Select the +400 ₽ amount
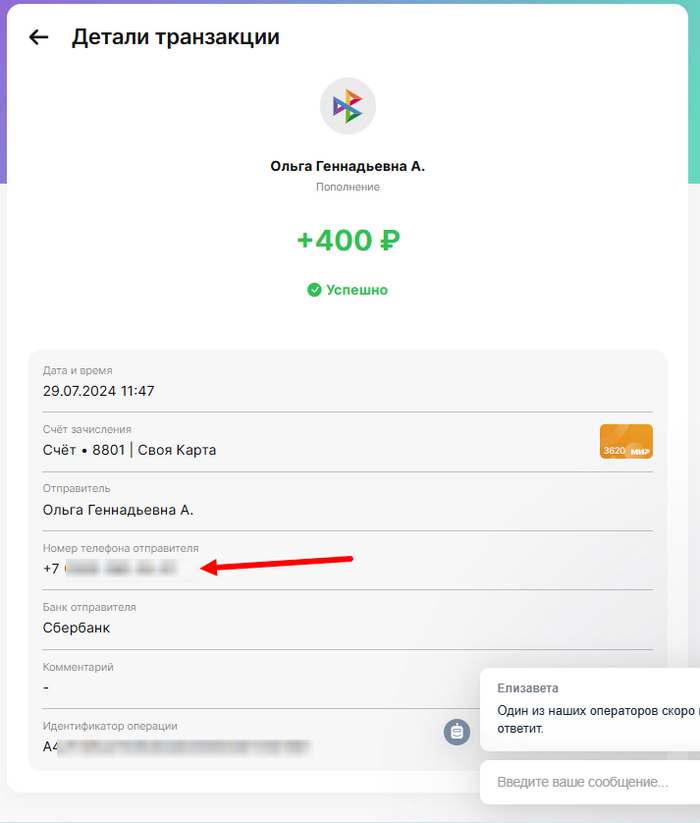 [x=348, y=240]
